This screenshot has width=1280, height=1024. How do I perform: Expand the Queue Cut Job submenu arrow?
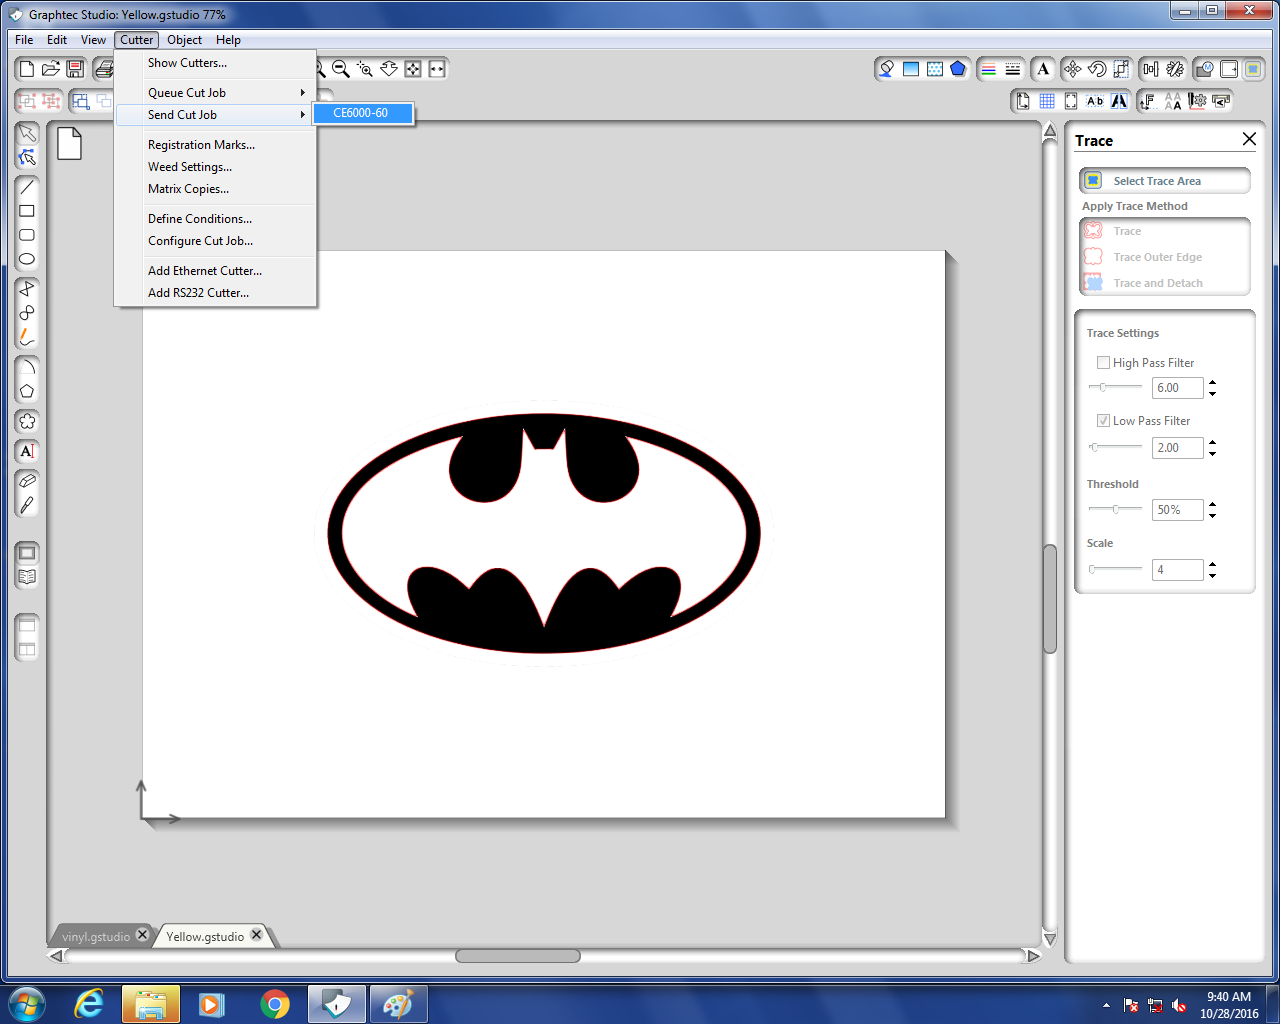pyautogui.click(x=302, y=93)
